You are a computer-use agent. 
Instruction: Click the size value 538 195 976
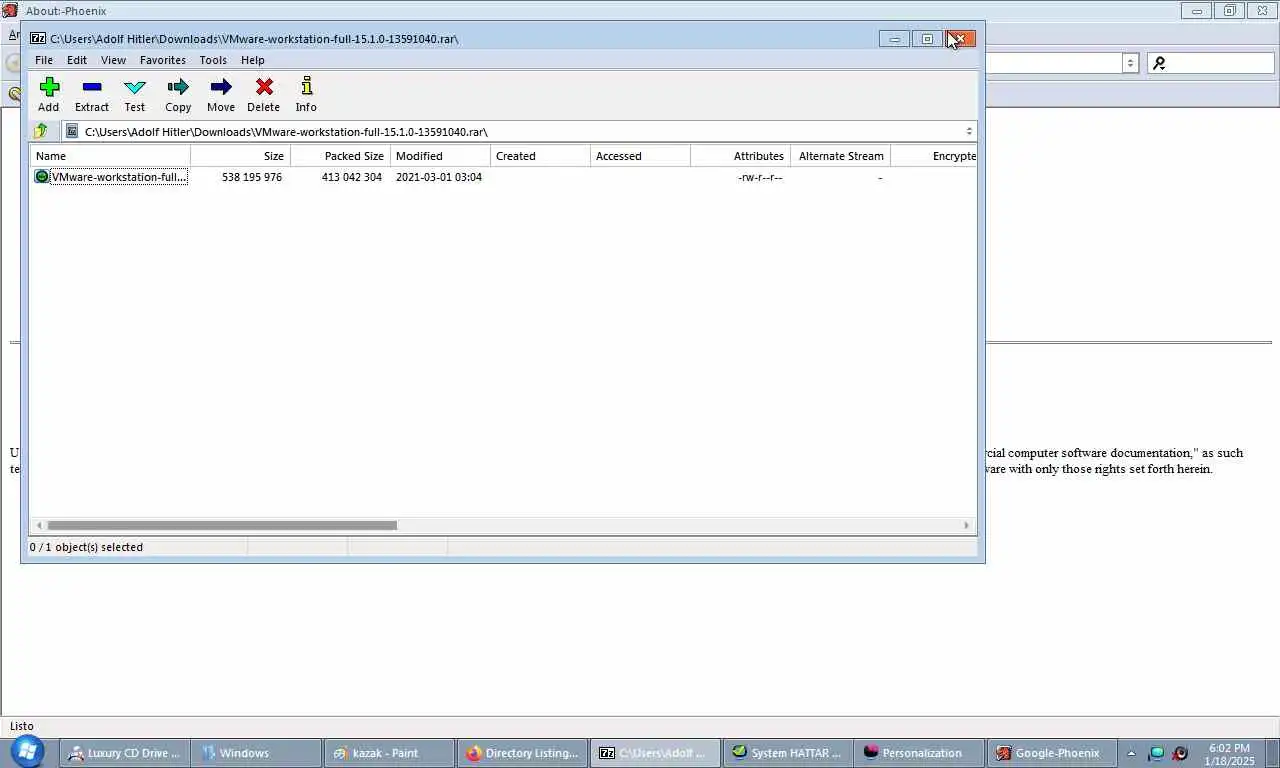(252, 177)
